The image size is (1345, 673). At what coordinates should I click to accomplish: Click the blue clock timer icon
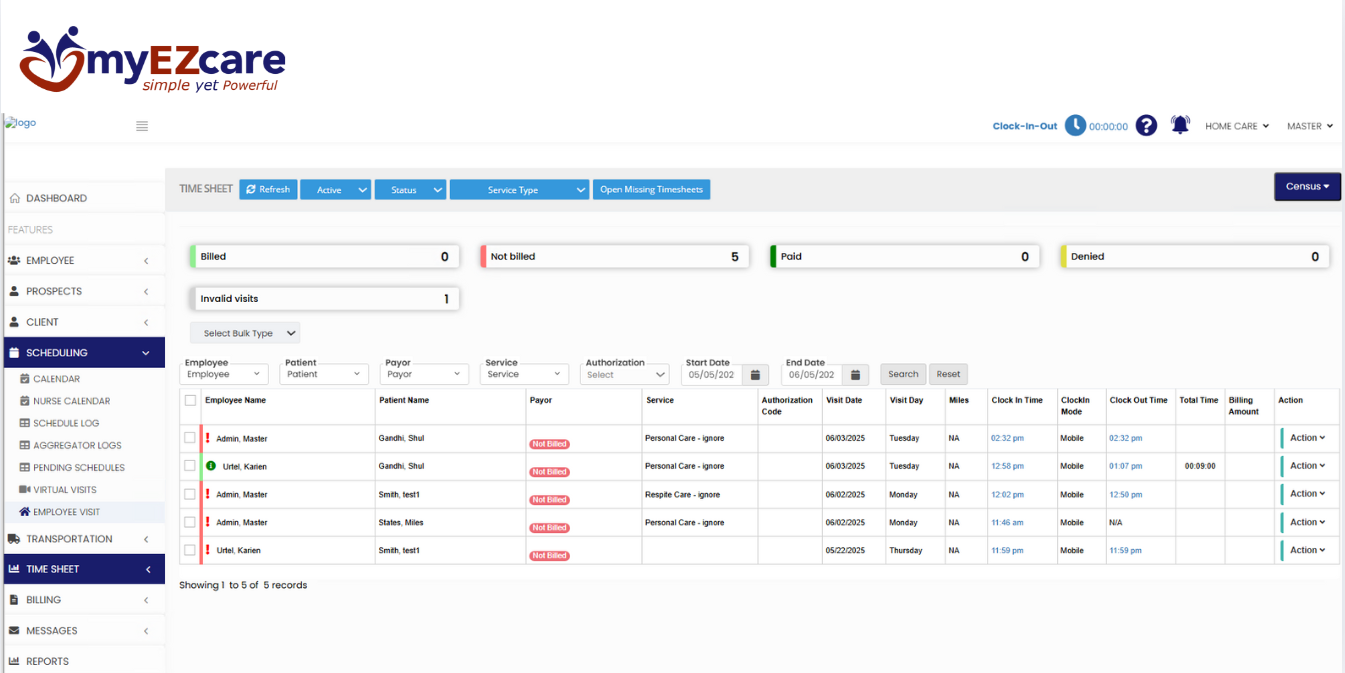[x=1075, y=126]
